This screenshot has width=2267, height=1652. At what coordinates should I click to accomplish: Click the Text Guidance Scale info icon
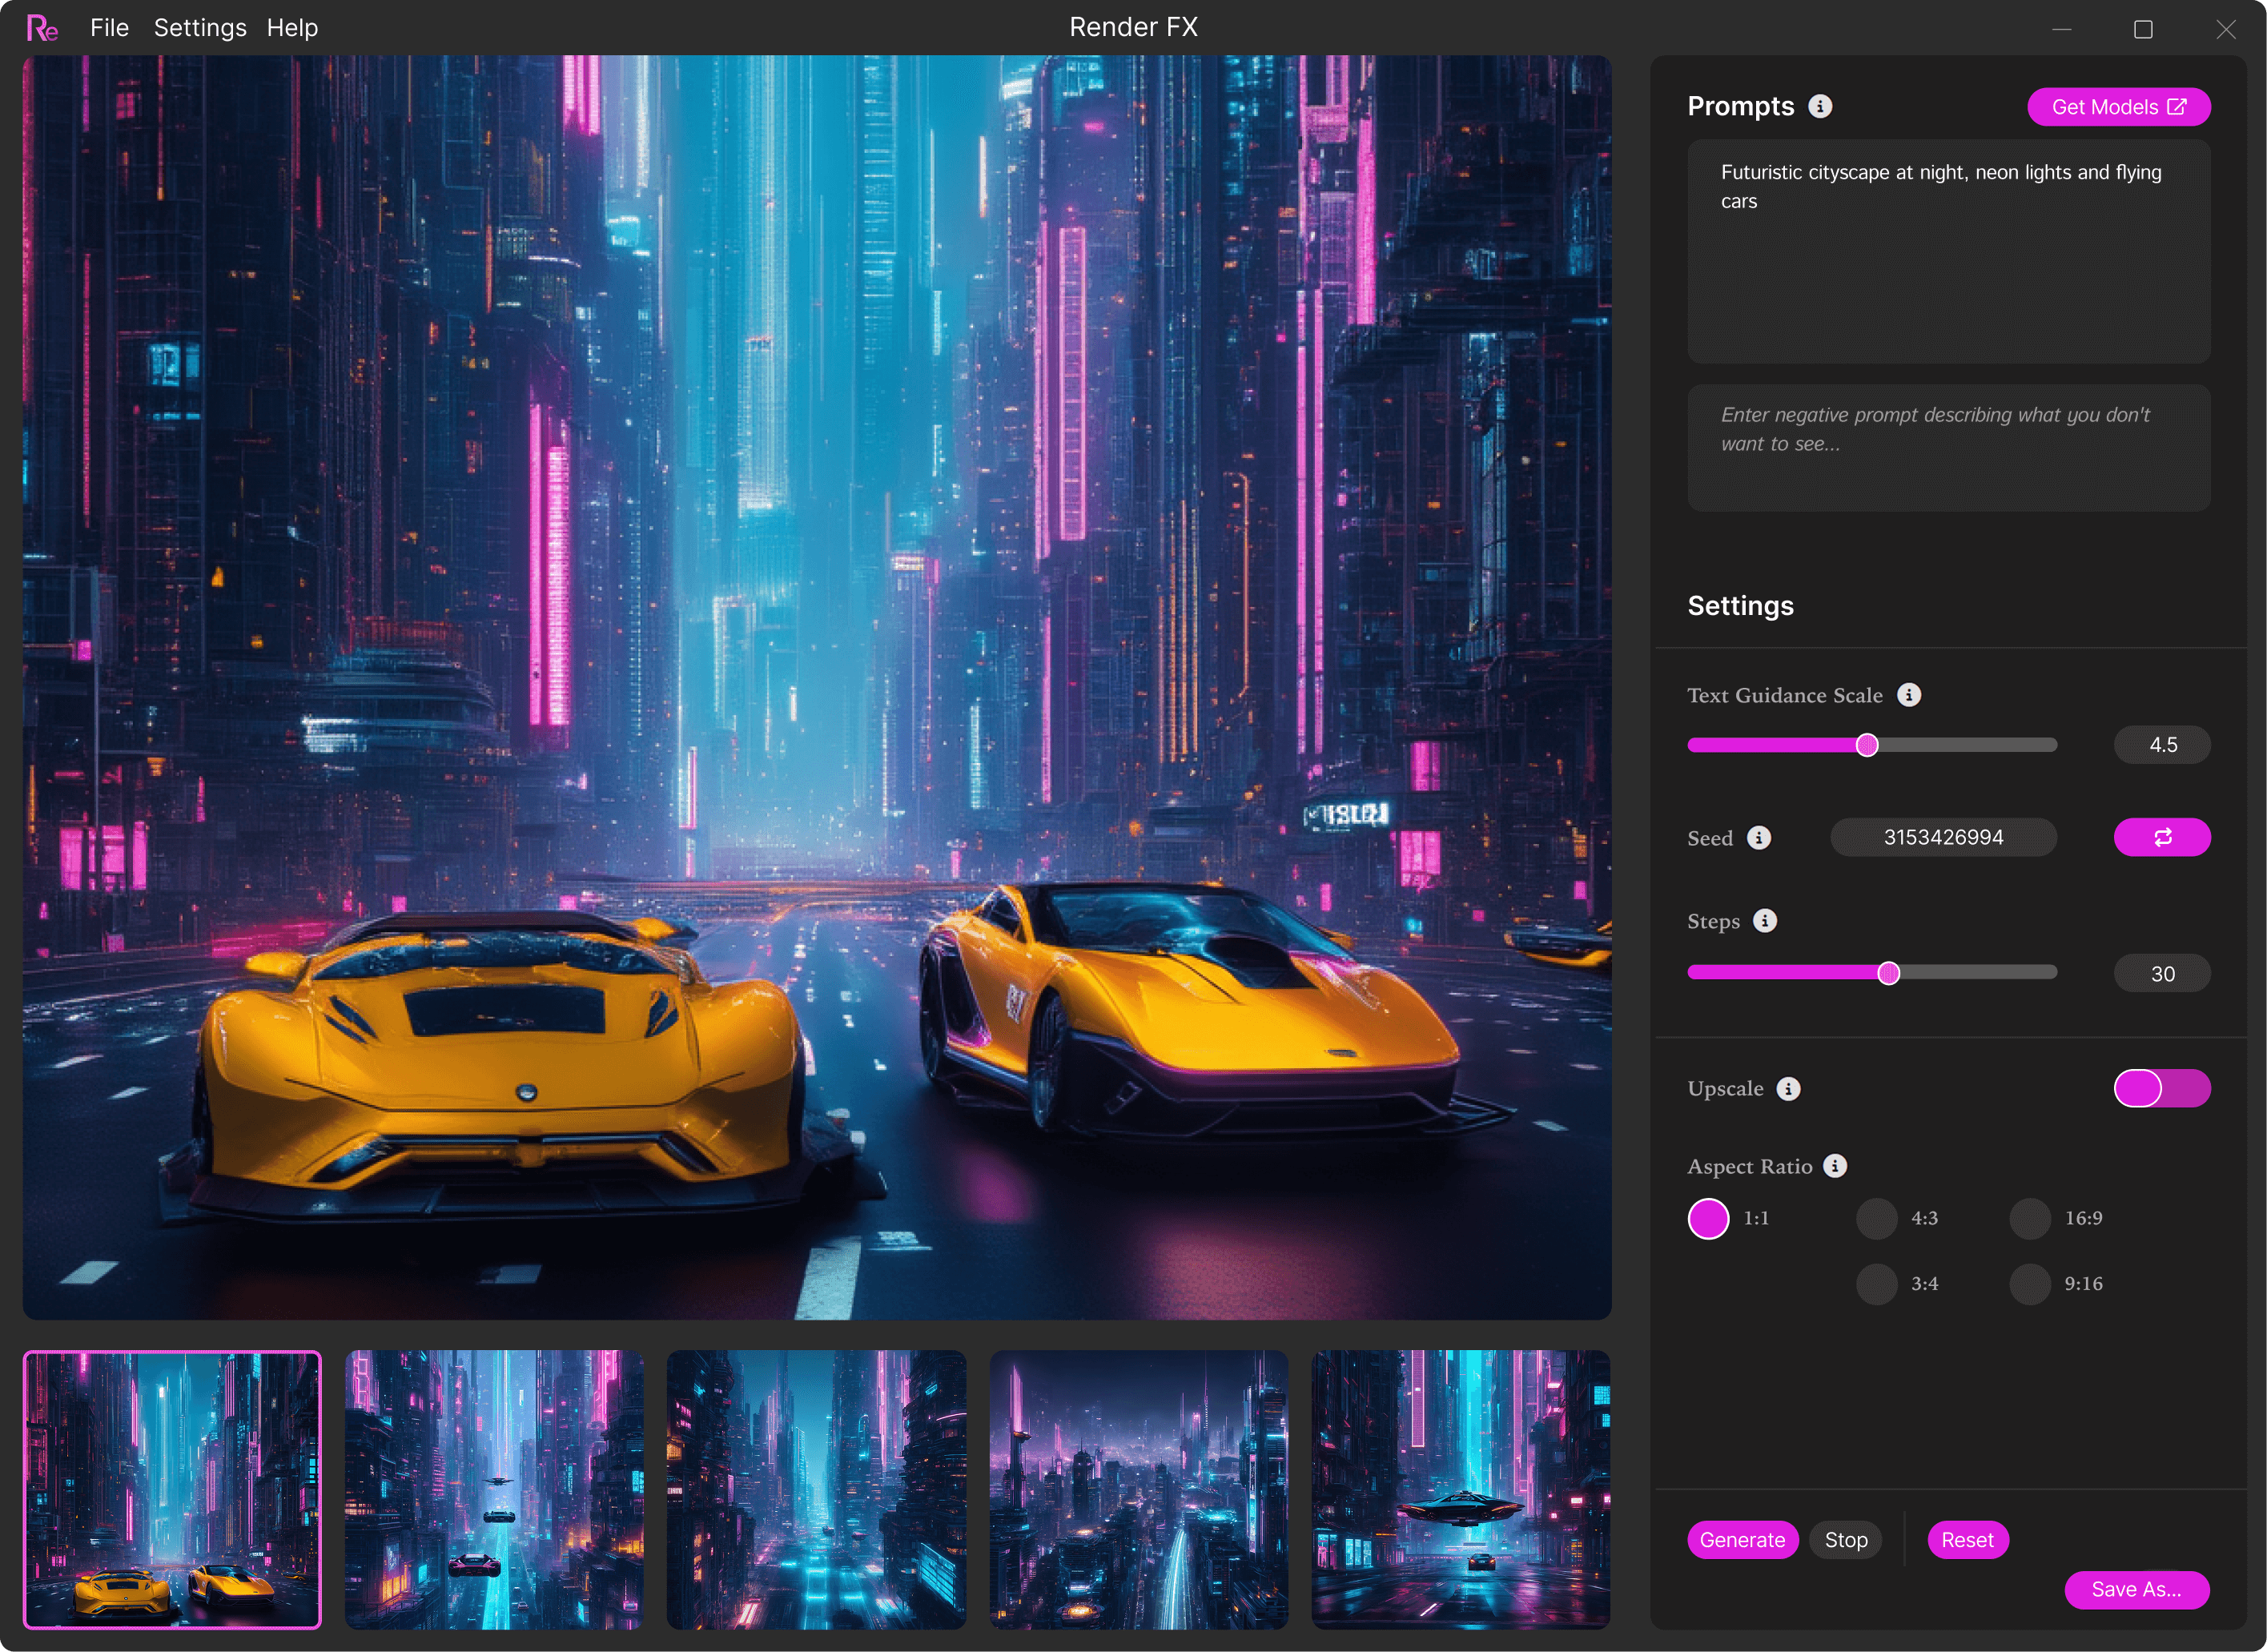1911,695
